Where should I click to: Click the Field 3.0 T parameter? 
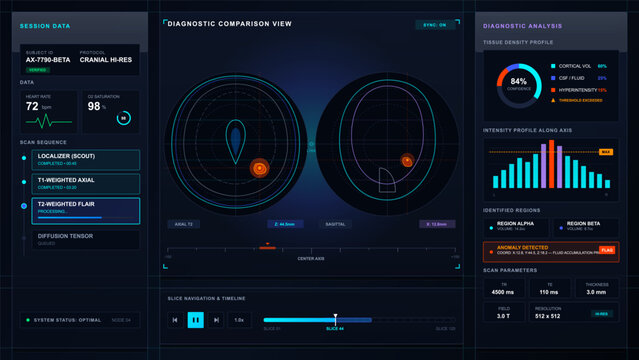coord(504,312)
